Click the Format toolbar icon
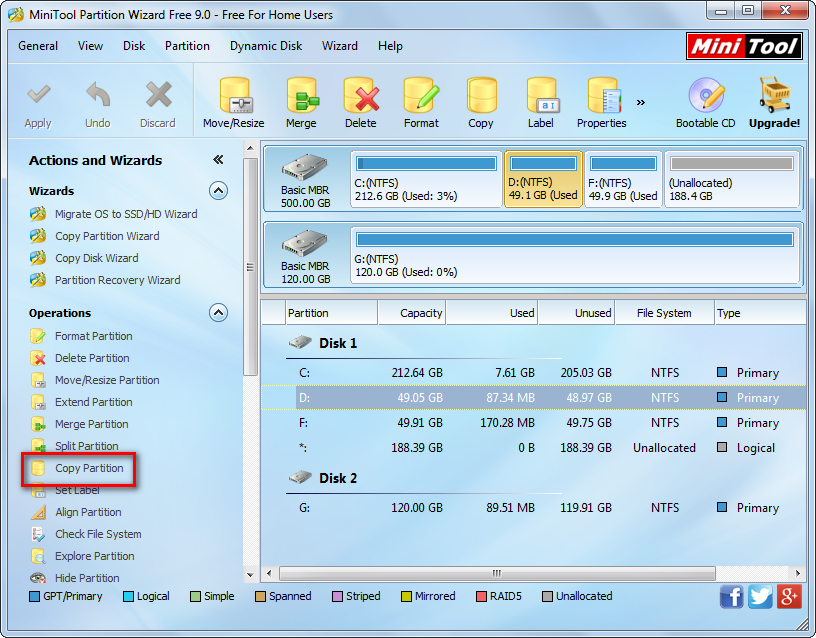 (422, 96)
